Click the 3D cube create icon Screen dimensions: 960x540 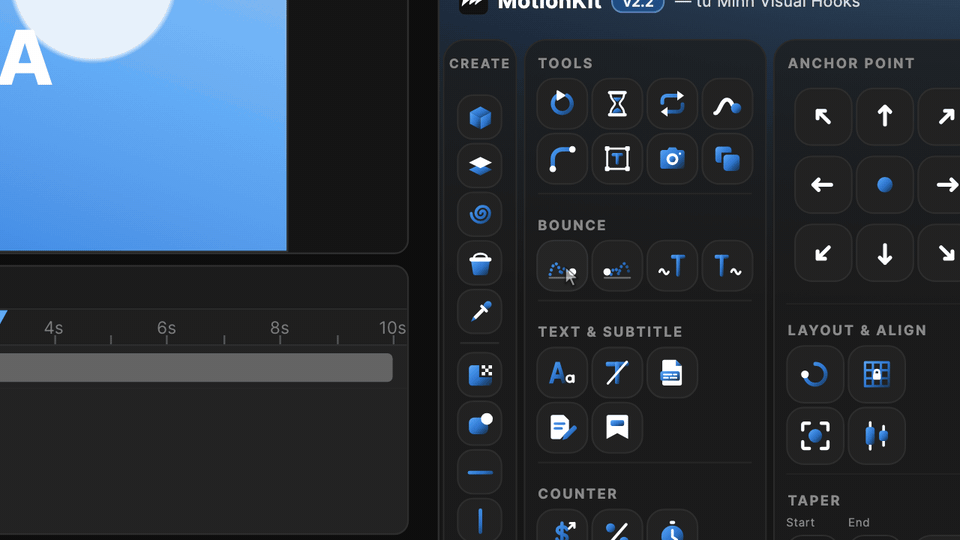(480, 117)
